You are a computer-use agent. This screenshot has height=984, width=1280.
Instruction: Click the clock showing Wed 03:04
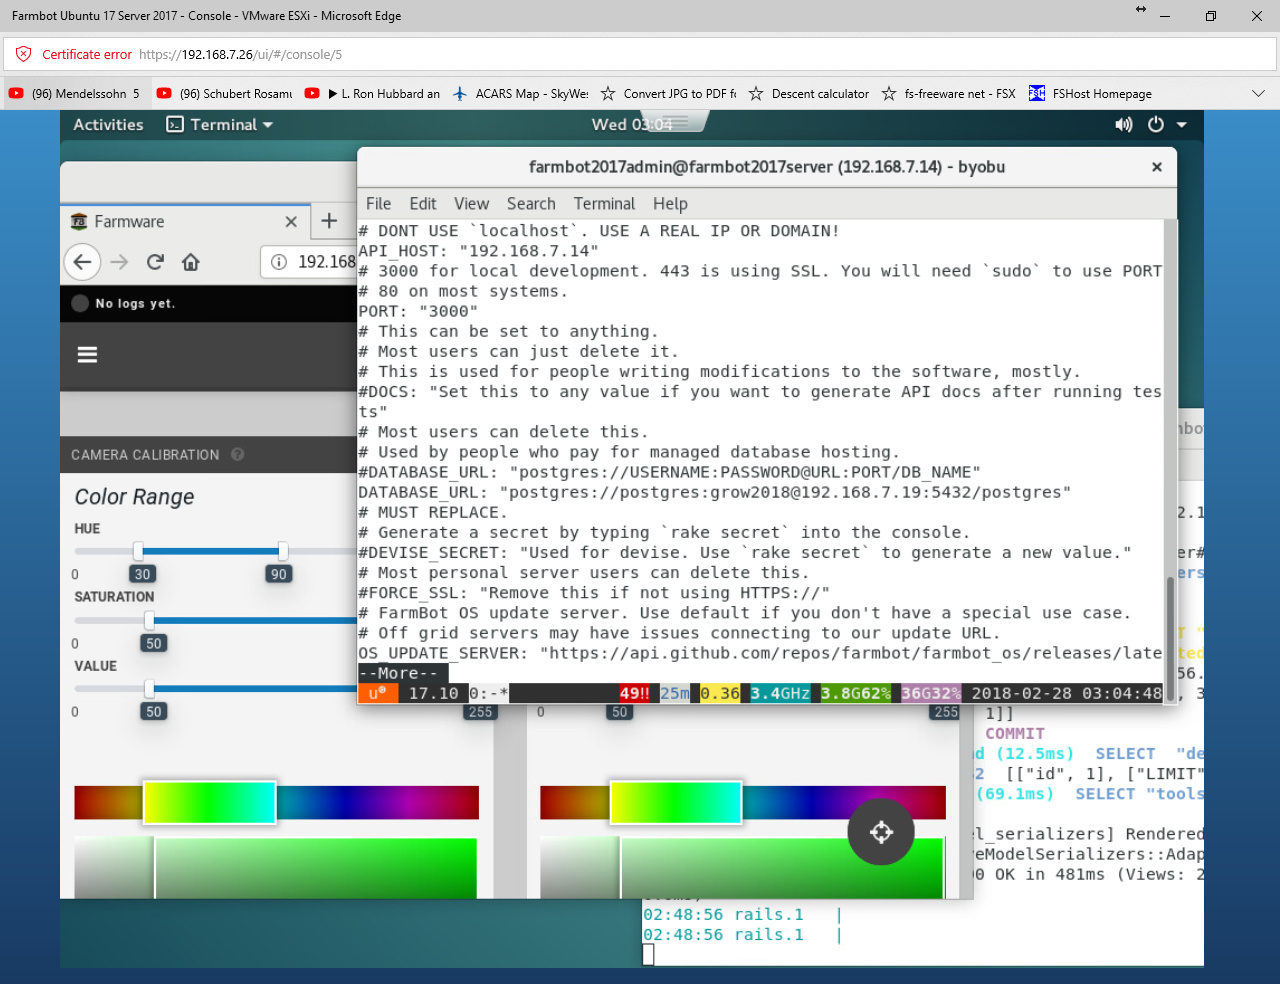click(632, 124)
